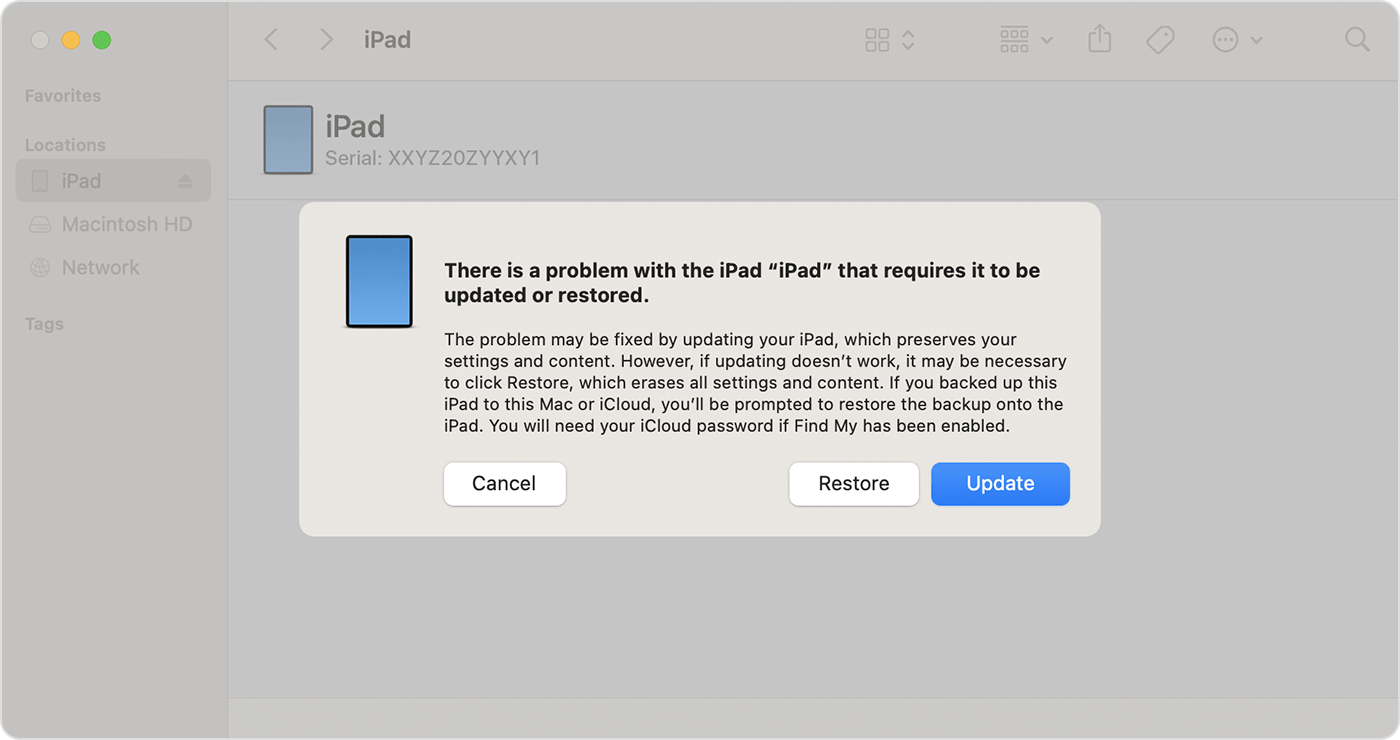Click the Tags sidebar heading
The image size is (1400, 740).
click(43, 323)
